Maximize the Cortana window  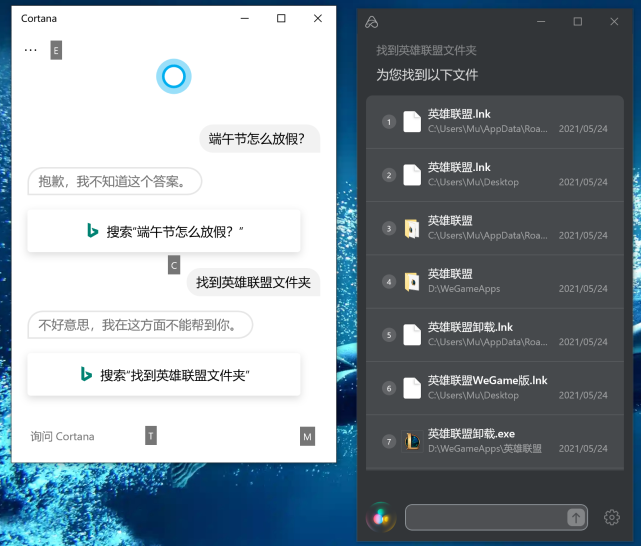[281, 18]
